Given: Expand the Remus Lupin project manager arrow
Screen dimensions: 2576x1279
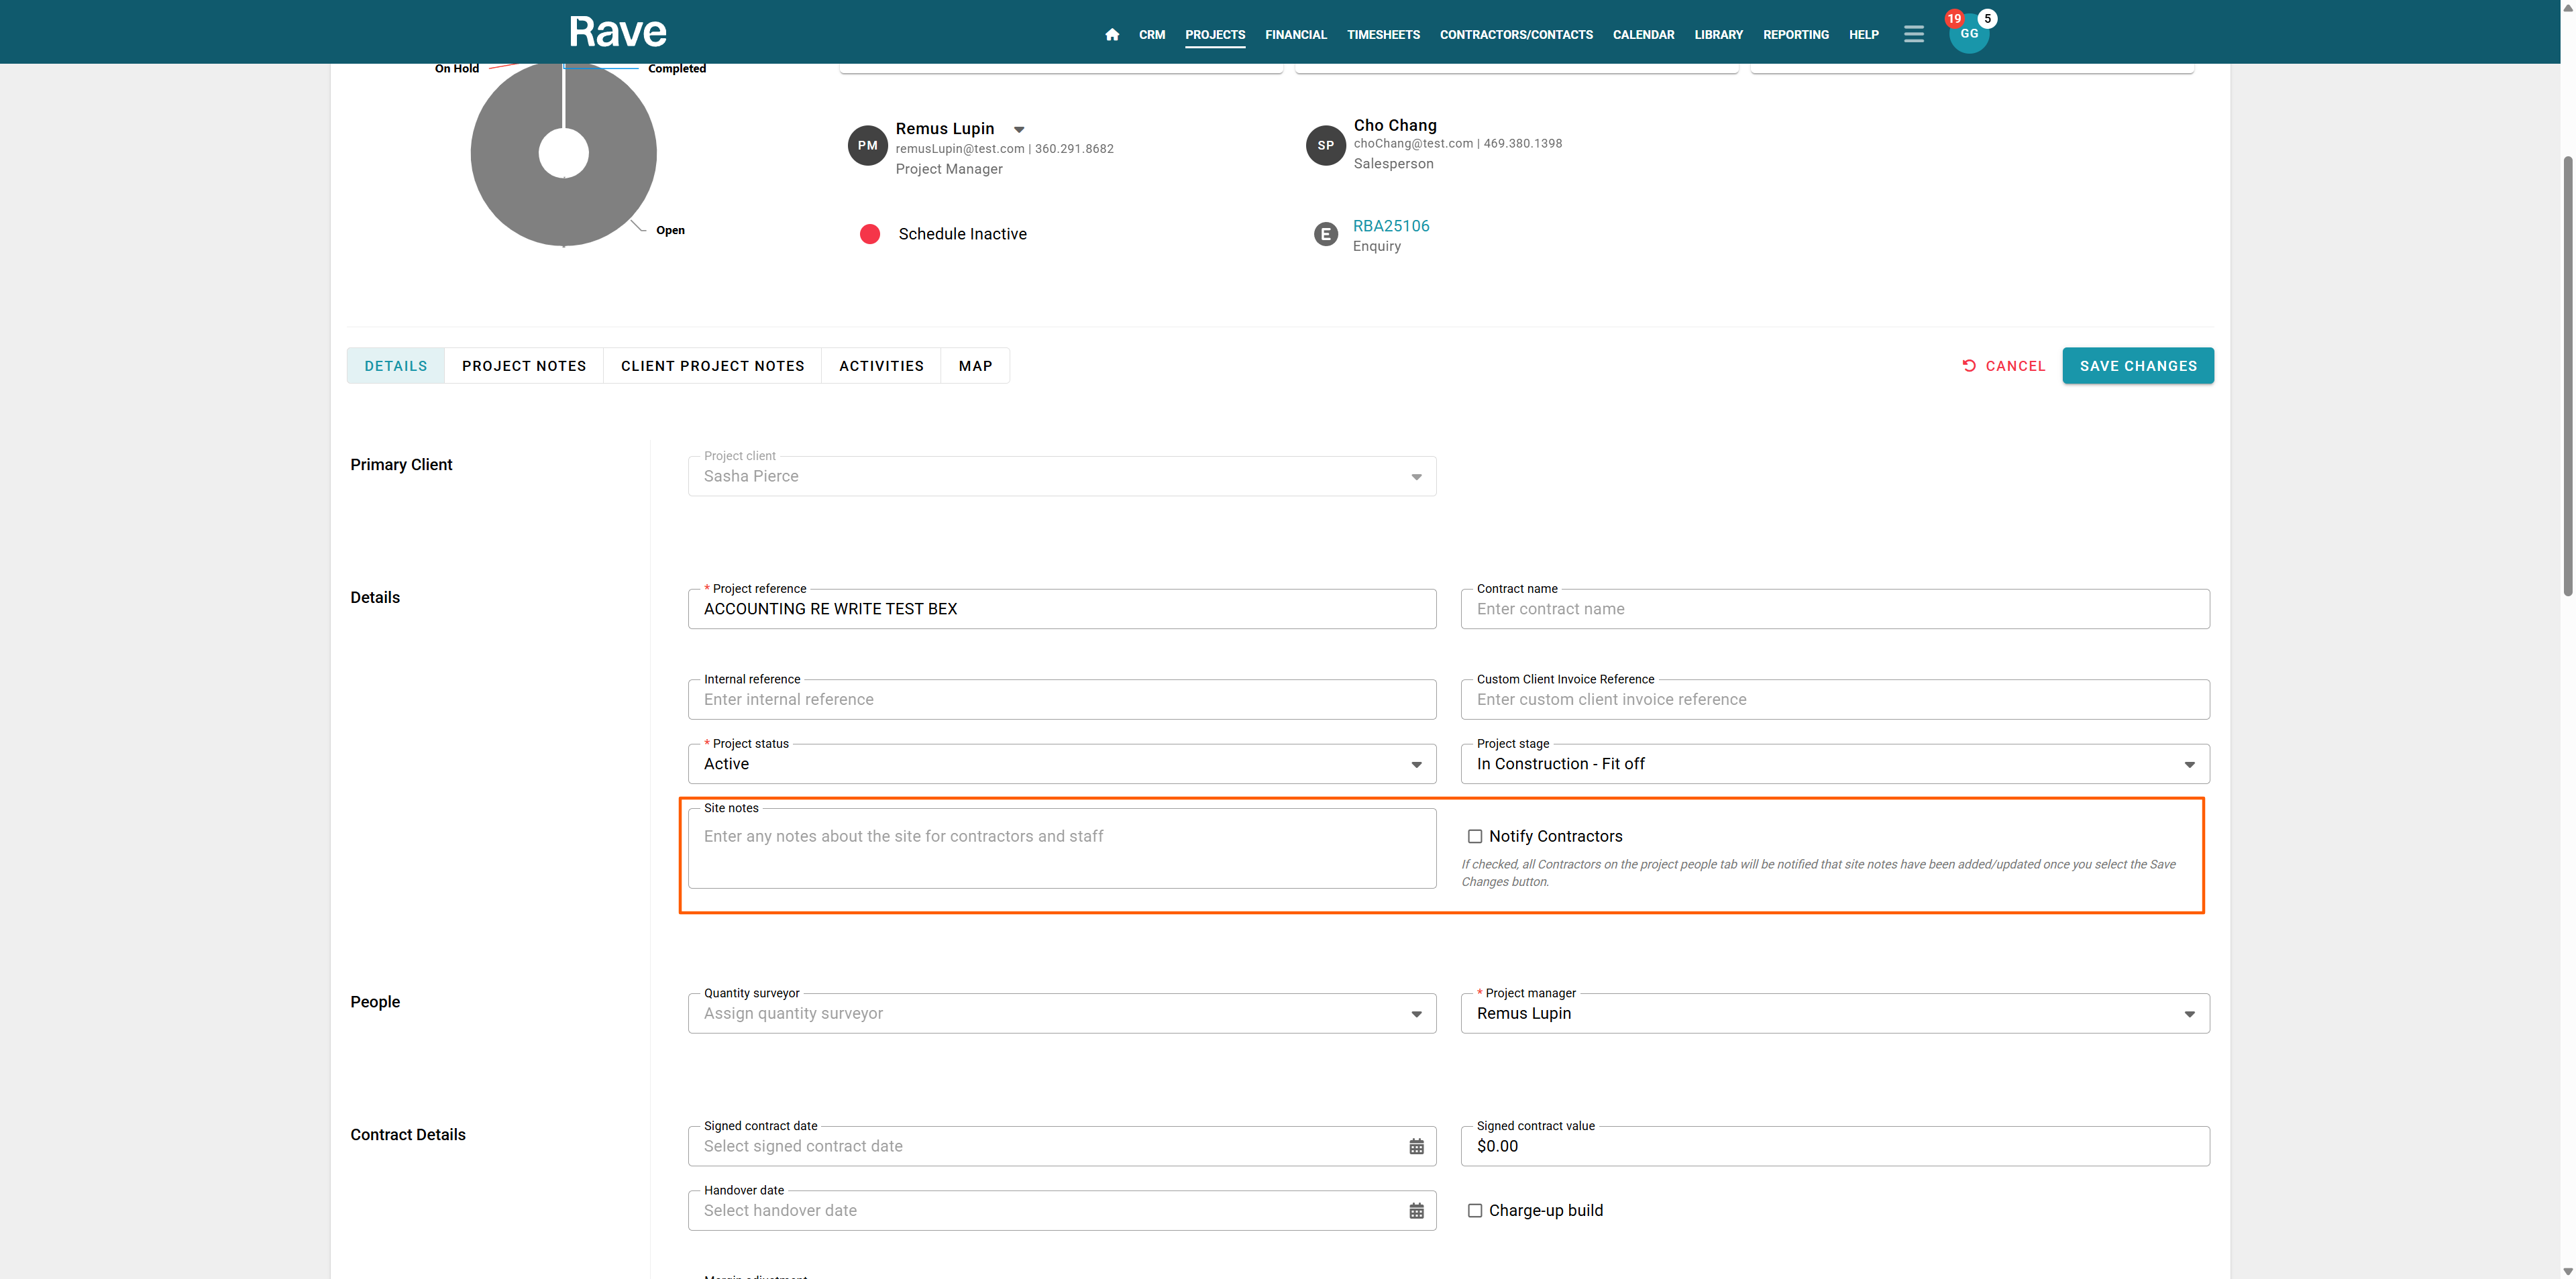Looking at the screenshot, I should 1018,129.
